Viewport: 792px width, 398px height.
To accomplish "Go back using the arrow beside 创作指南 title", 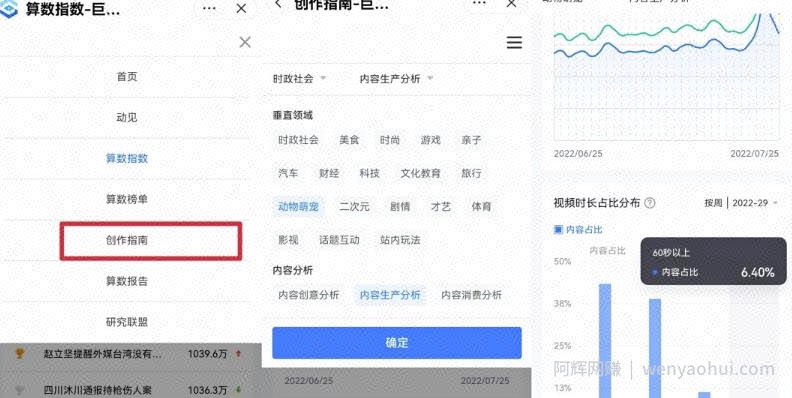I will (x=278, y=4).
